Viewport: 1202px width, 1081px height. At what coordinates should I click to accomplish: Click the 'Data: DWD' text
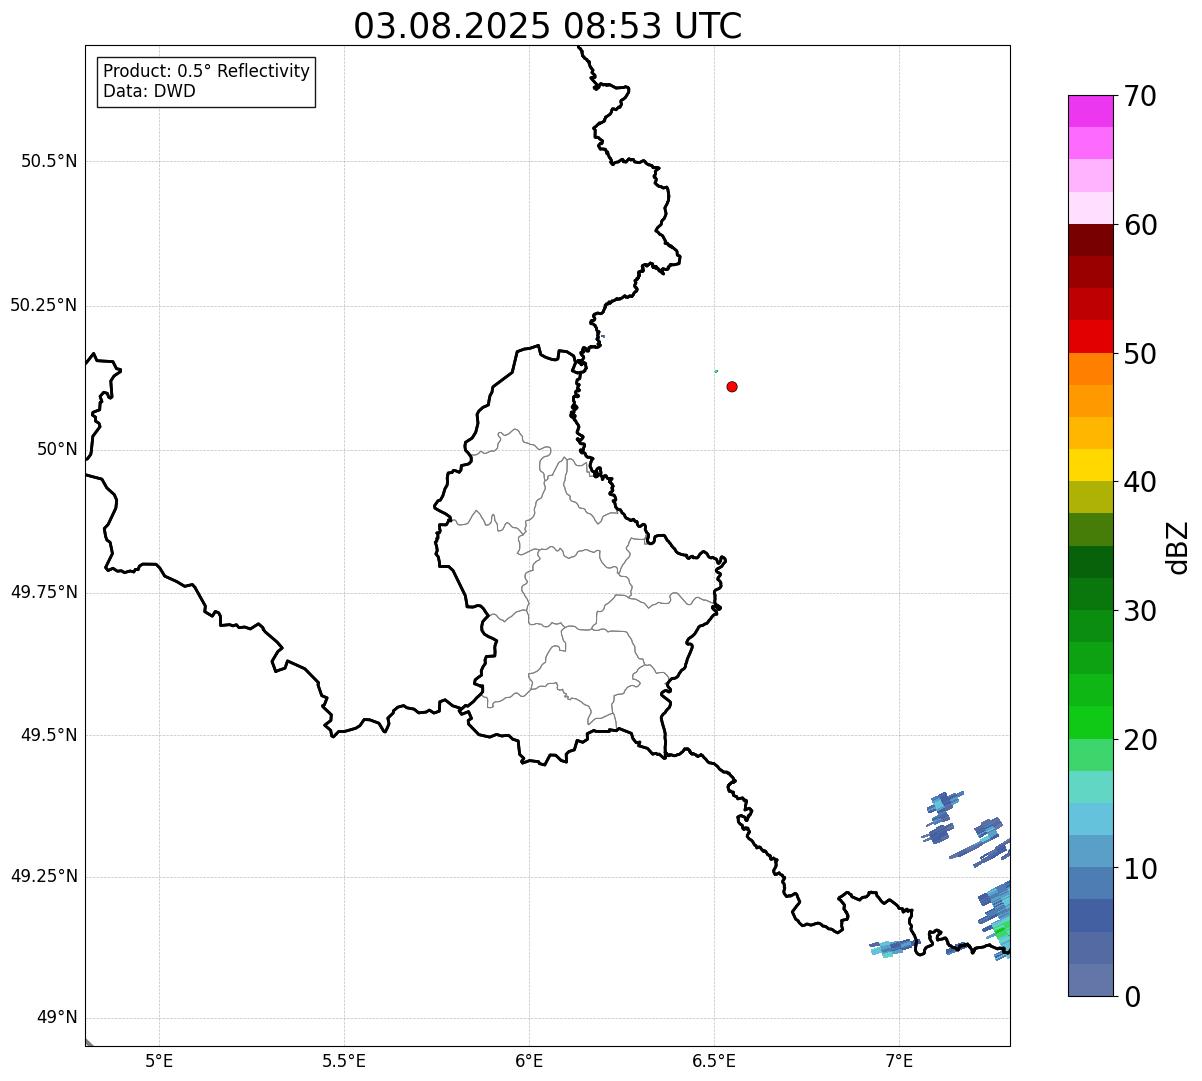click(149, 91)
